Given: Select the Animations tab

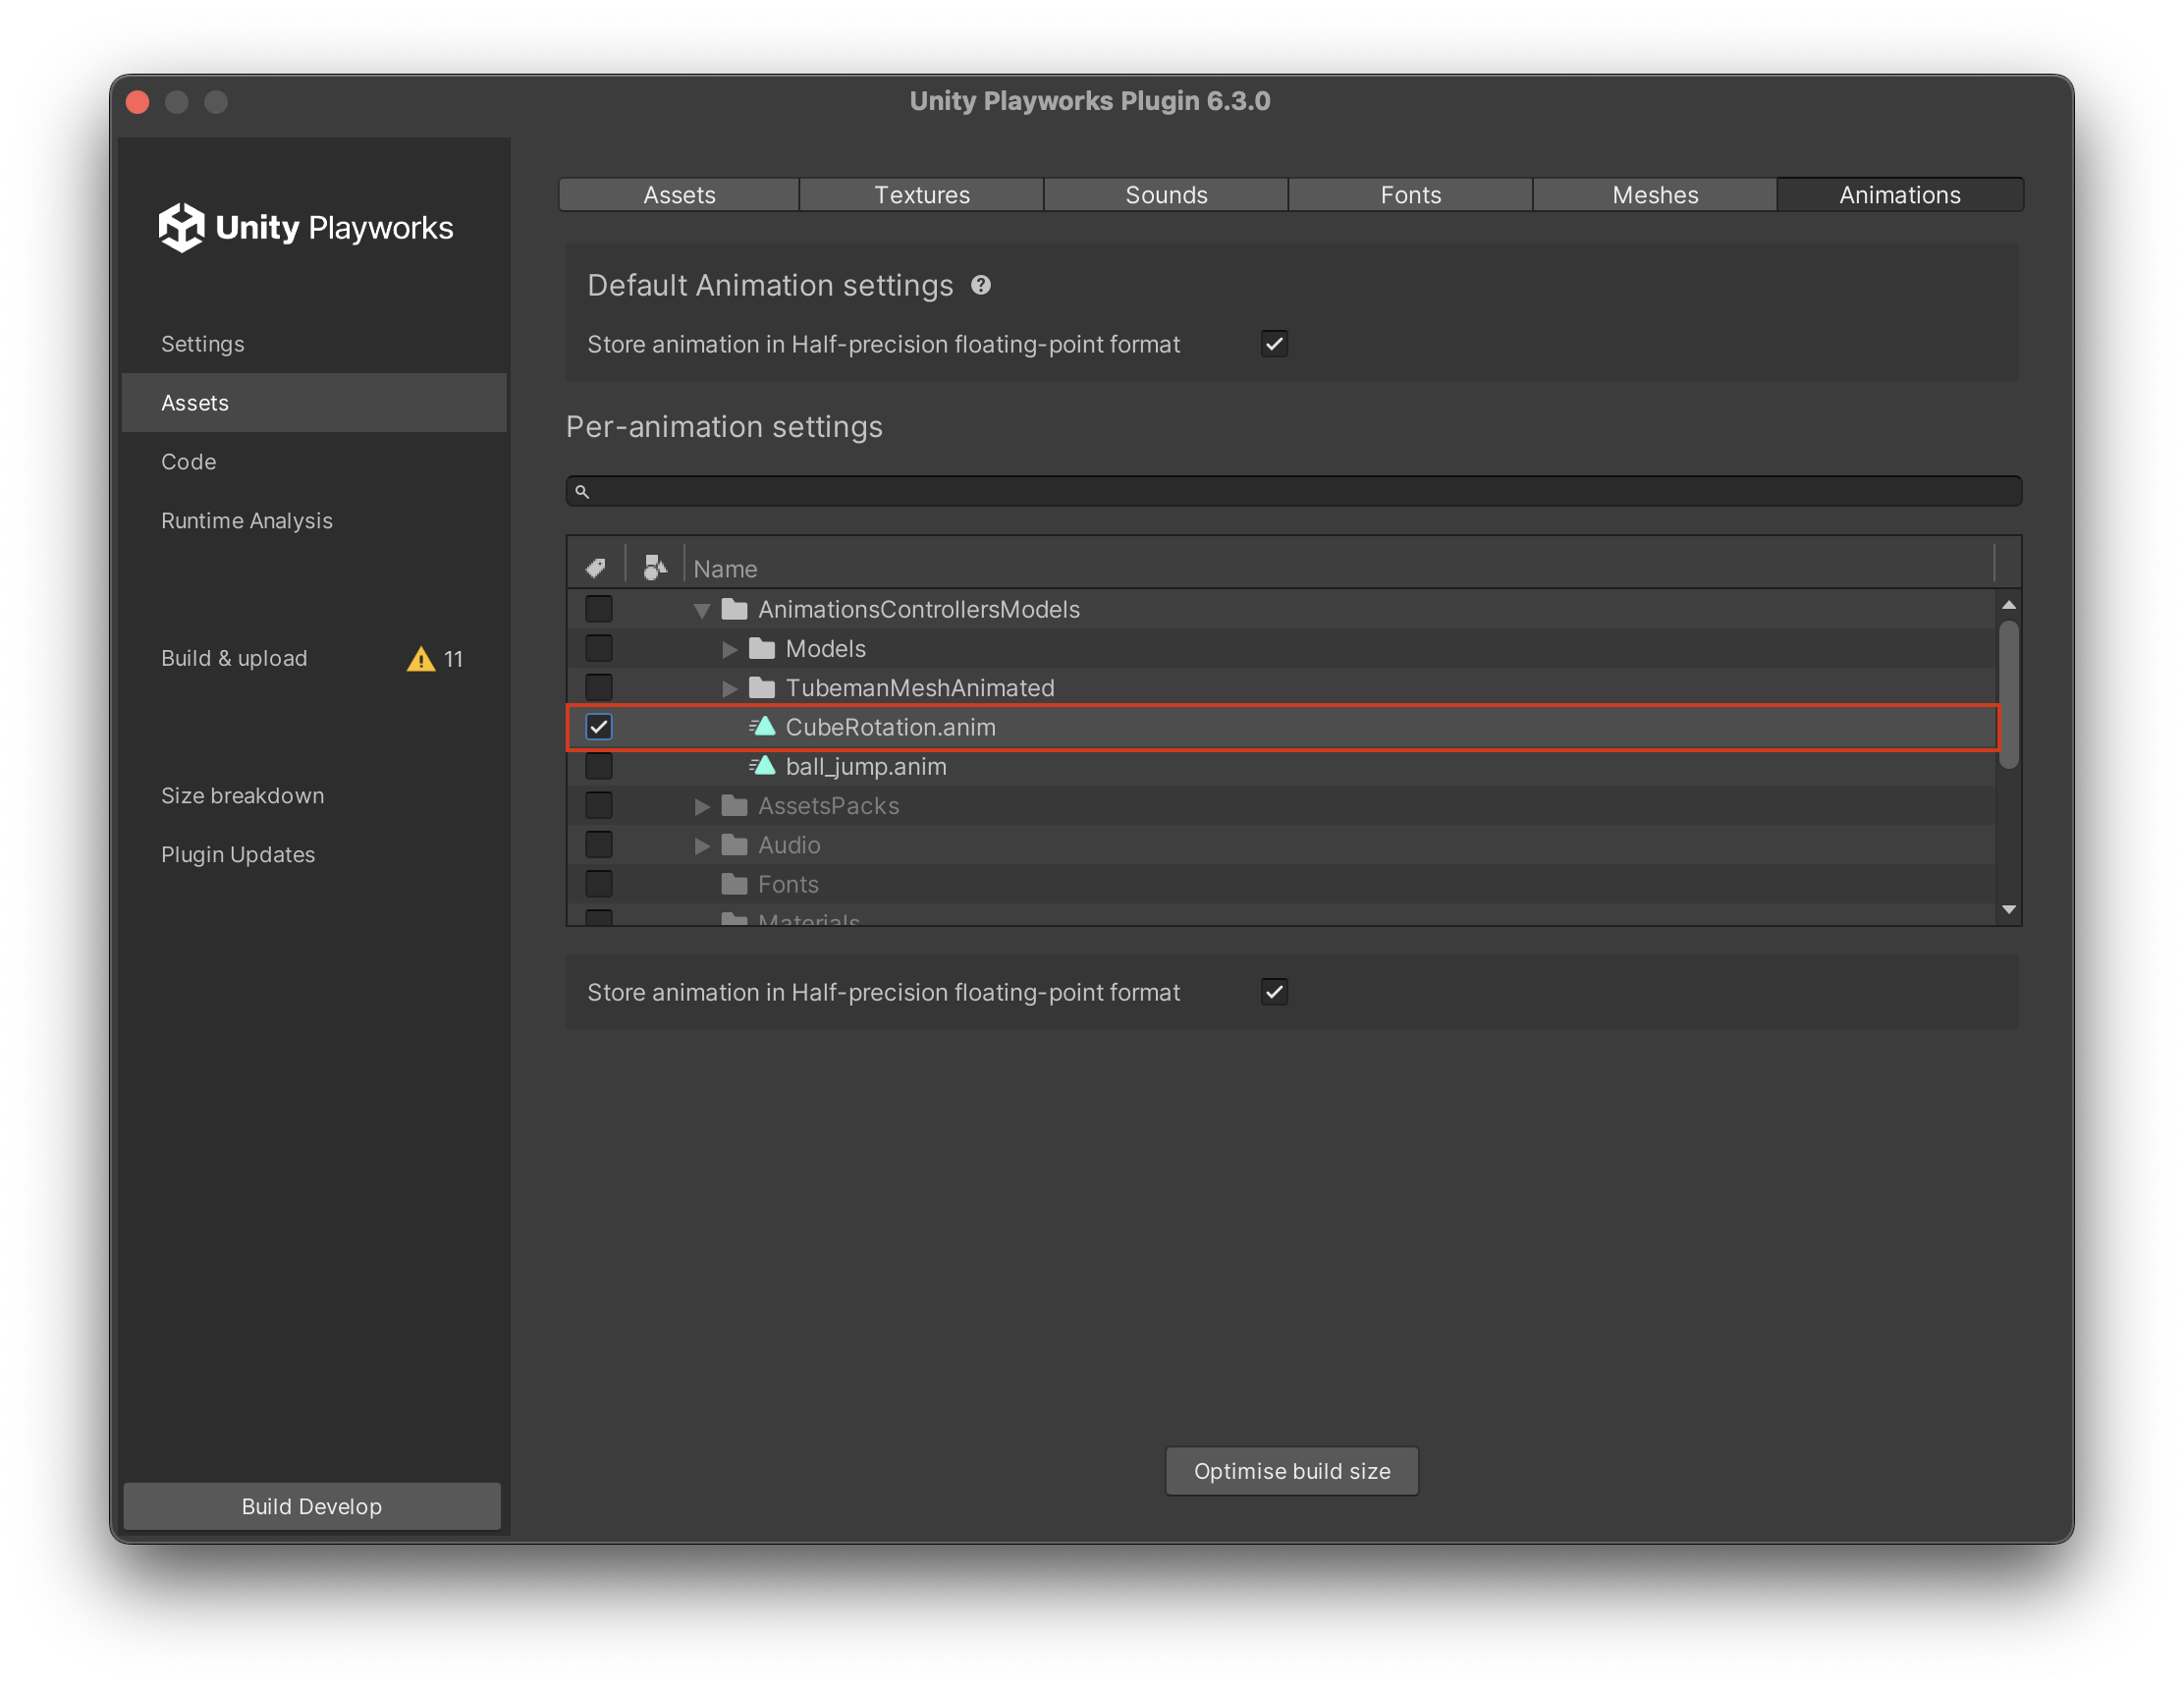Looking at the screenshot, I should 1900,195.
